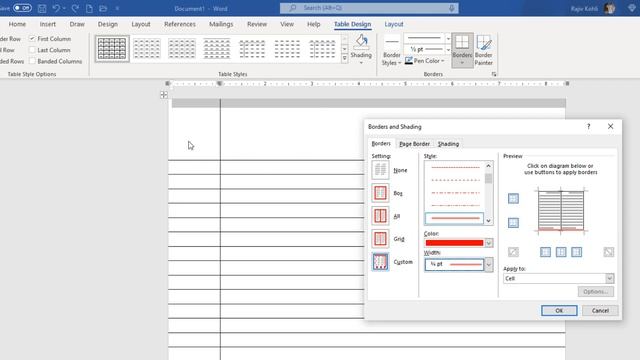Open the ½ pt line weight dropdown

coord(448,49)
